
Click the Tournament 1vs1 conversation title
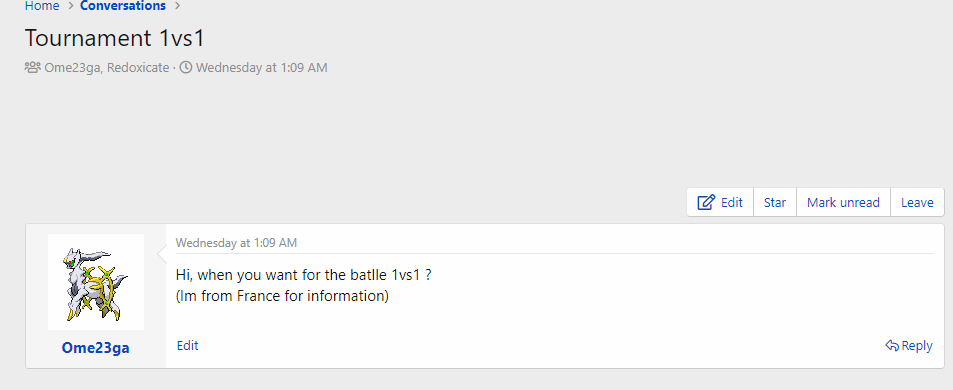[115, 38]
